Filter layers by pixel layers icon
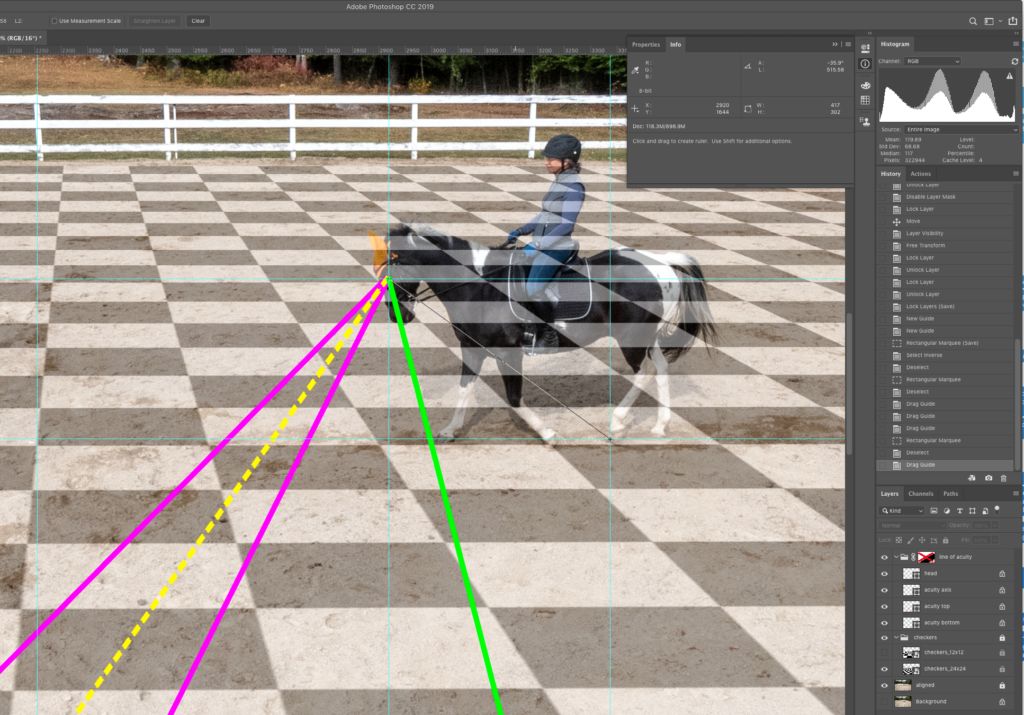Image resolution: width=1024 pixels, height=715 pixels. (x=934, y=511)
